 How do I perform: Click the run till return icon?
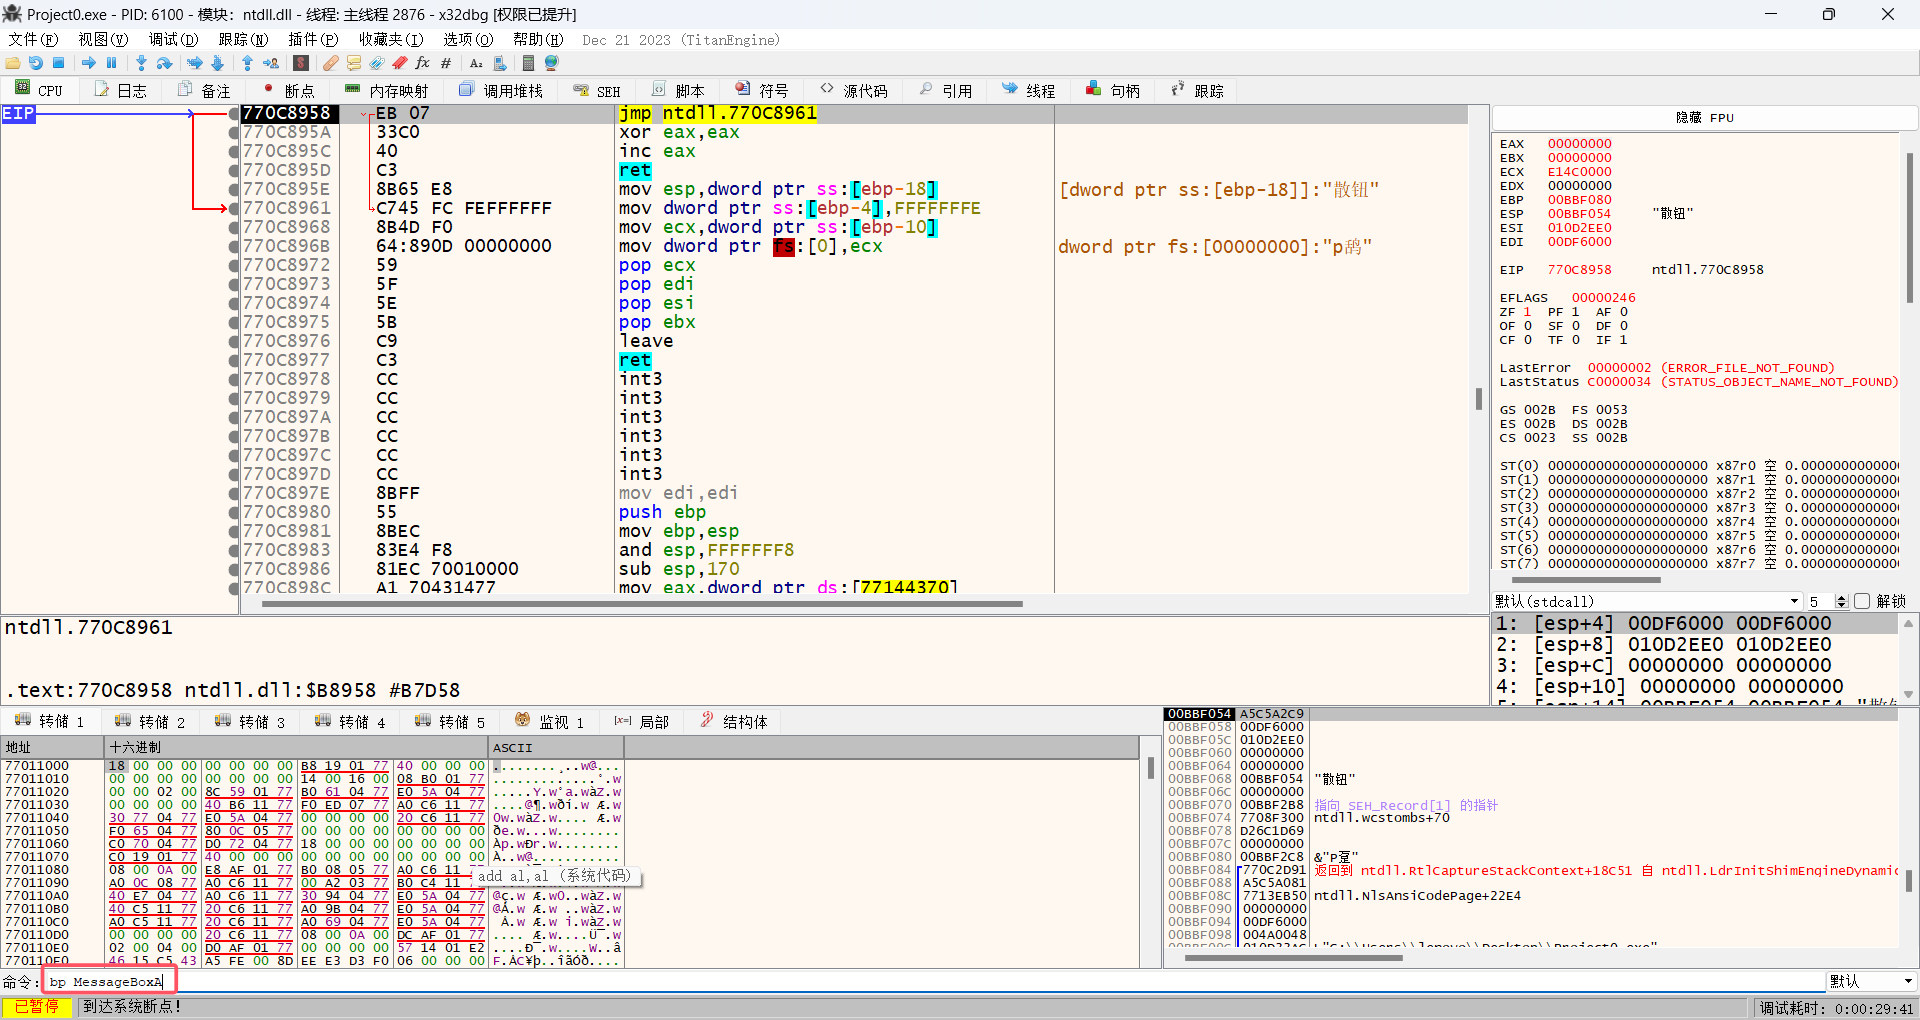click(x=247, y=63)
